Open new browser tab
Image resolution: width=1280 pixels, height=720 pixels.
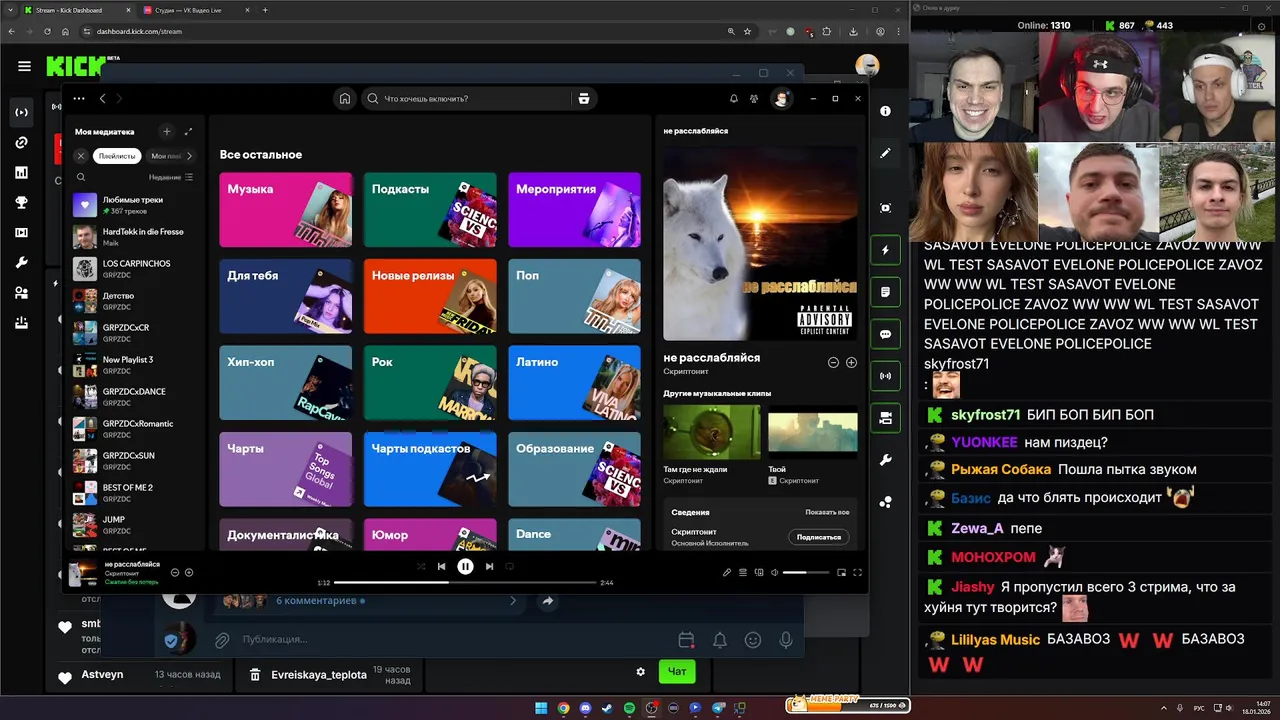click(x=265, y=10)
